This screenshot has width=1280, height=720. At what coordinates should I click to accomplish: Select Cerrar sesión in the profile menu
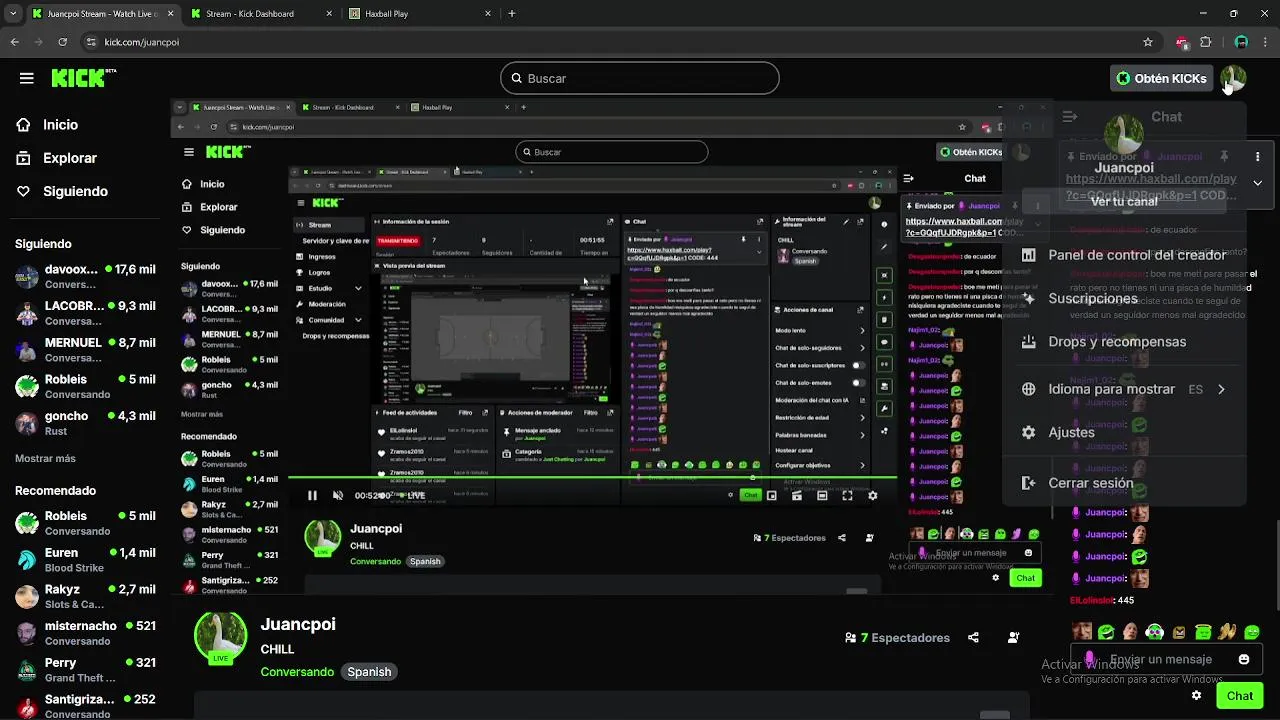tap(1124, 483)
